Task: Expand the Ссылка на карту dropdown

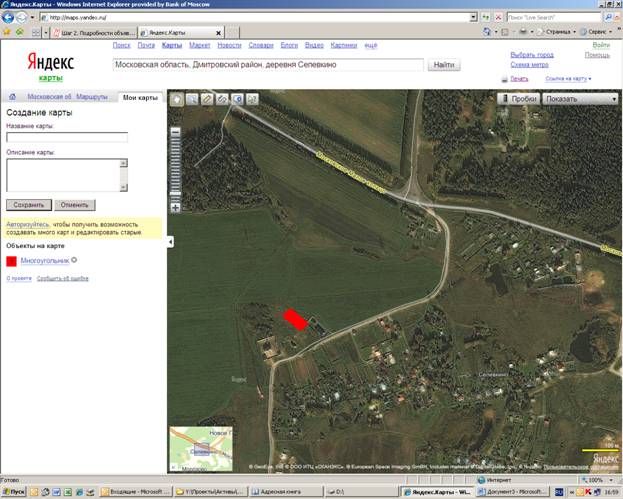Action: pyautogui.click(x=568, y=78)
